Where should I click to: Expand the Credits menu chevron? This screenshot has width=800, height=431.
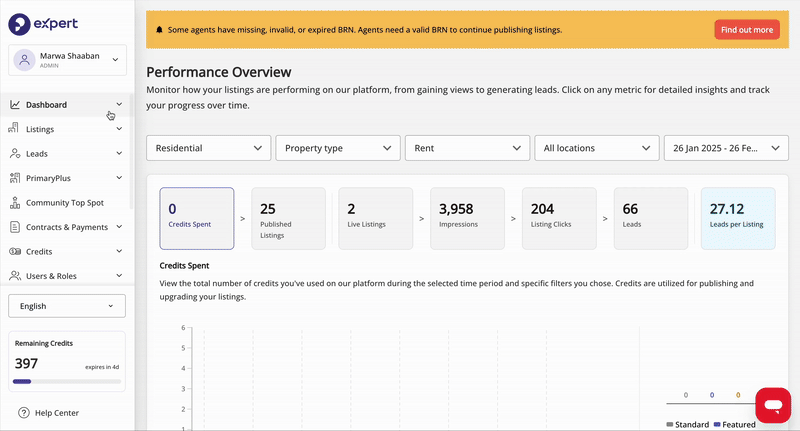point(119,251)
